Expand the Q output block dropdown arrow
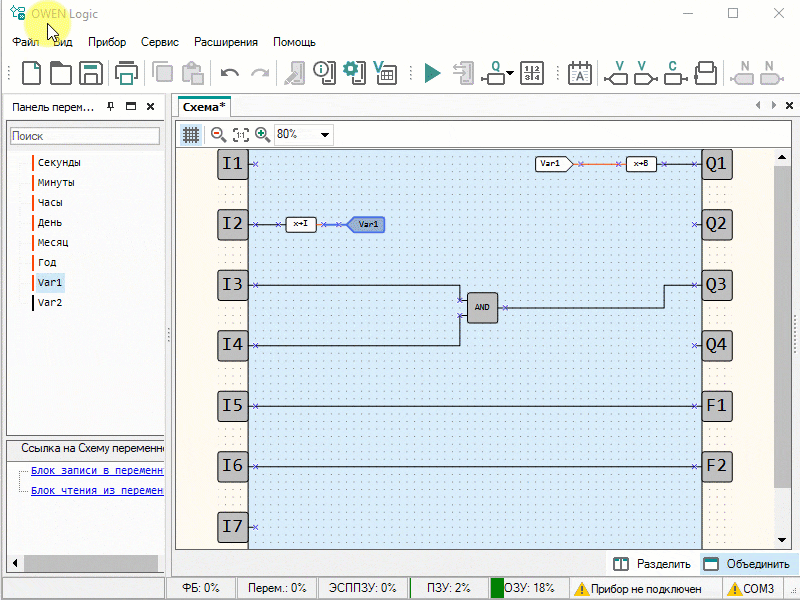This screenshot has height=600, width=800. (x=510, y=73)
